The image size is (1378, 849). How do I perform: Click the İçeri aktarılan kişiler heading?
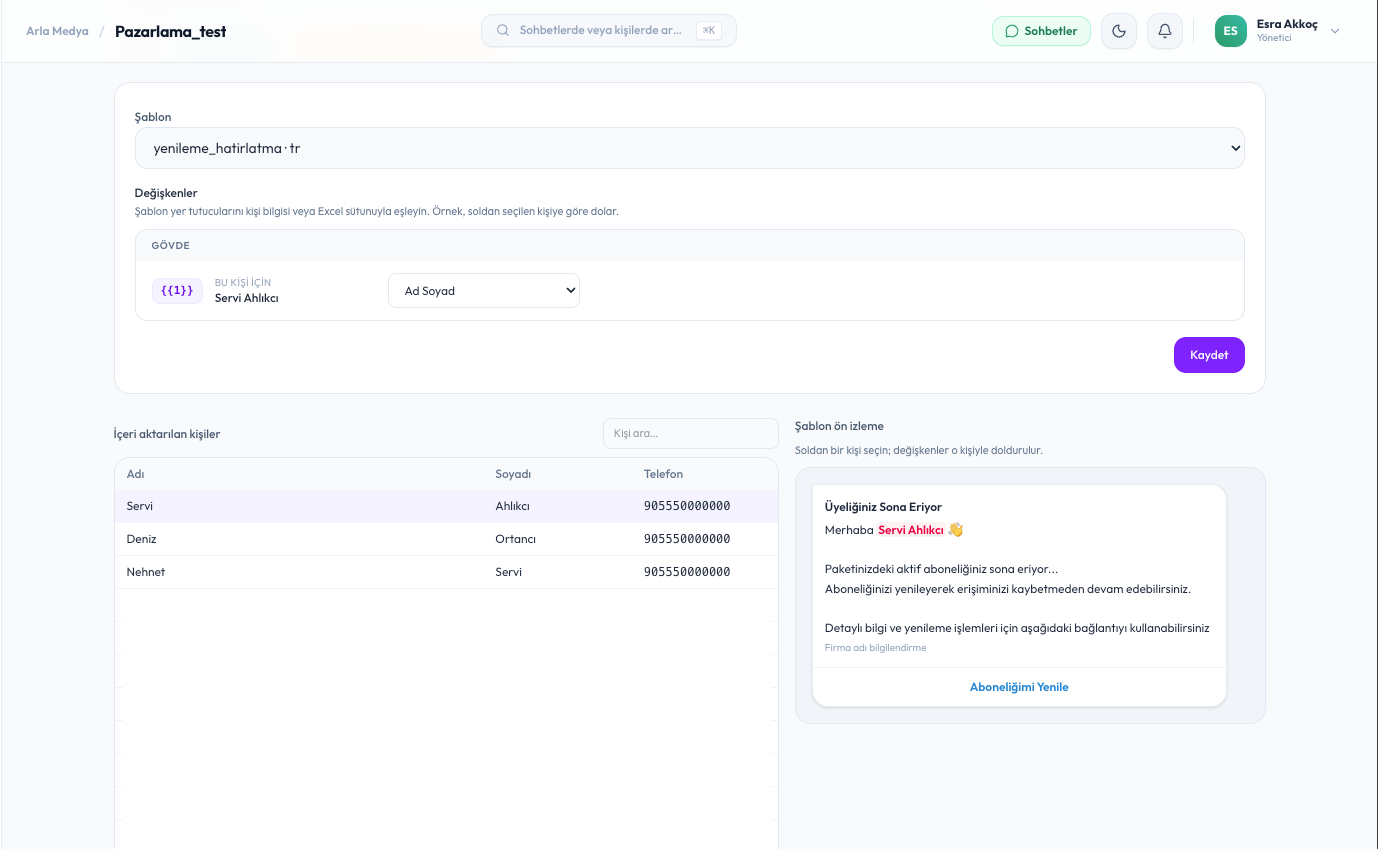coord(167,434)
